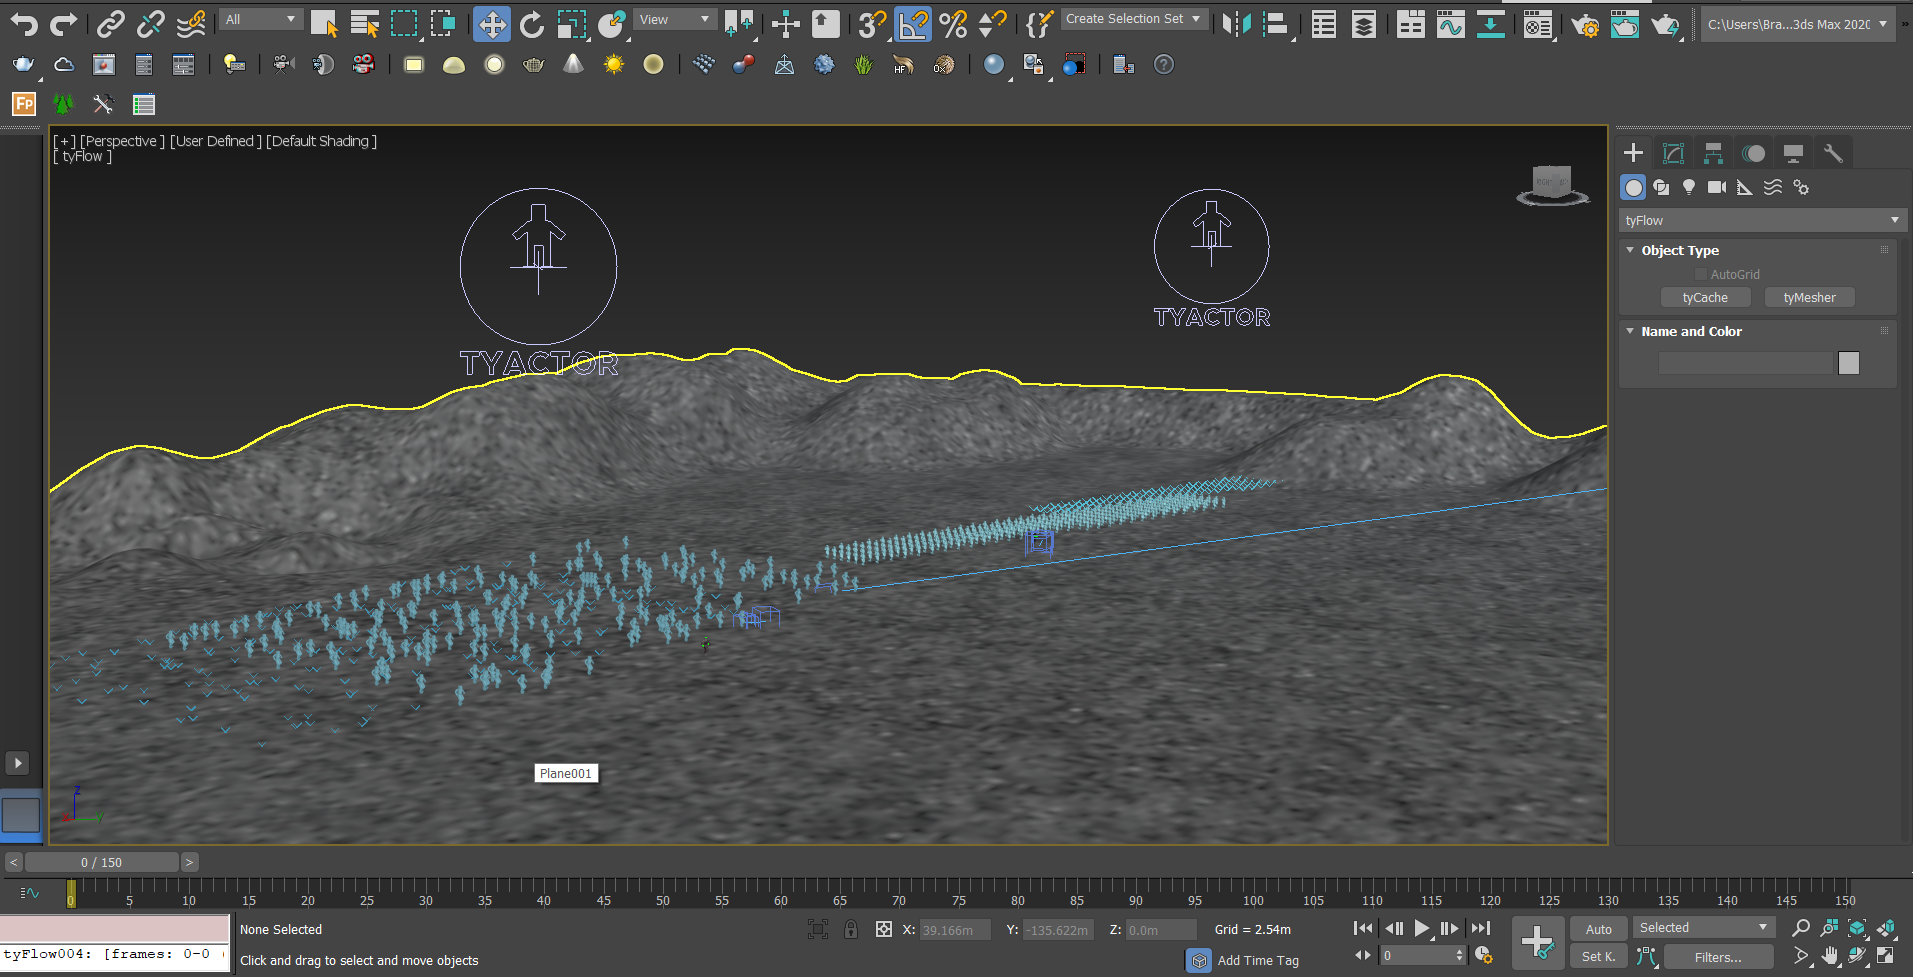Open the Curve Editor
Viewport: 1913px width, 977px height.
point(1450,24)
